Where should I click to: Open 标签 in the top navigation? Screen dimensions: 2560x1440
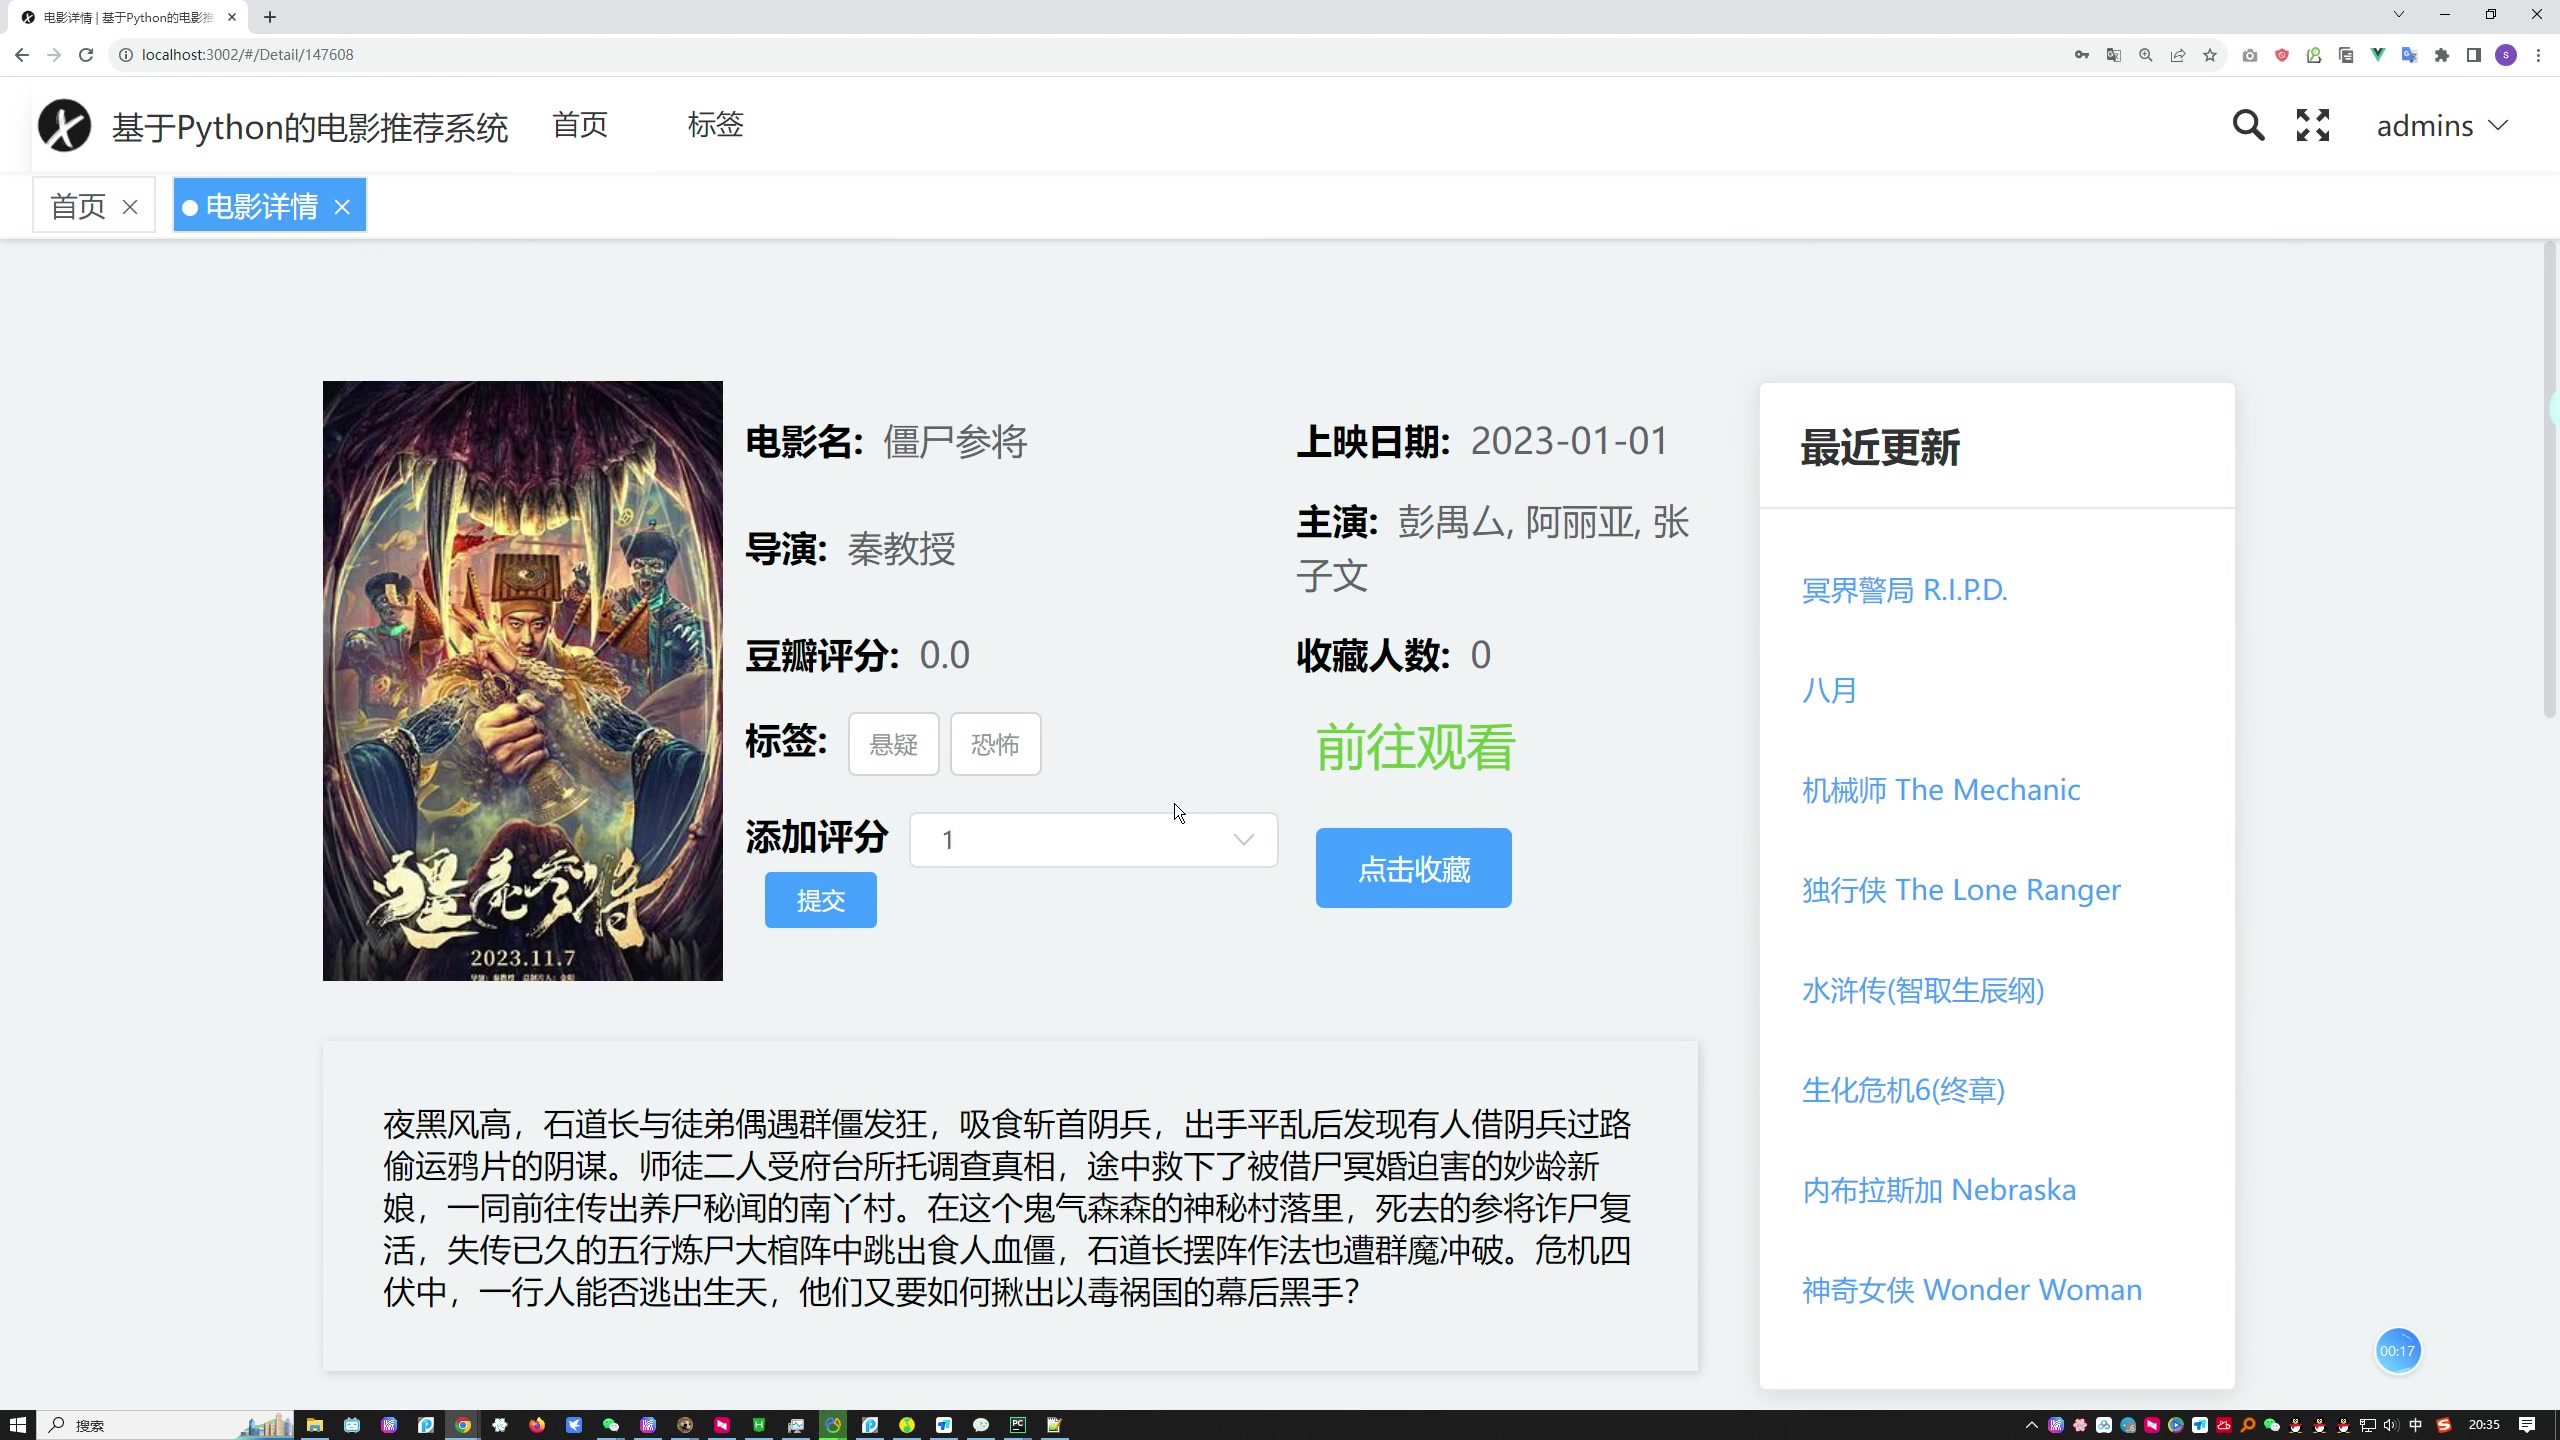pyautogui.click(x=716, y=125)
